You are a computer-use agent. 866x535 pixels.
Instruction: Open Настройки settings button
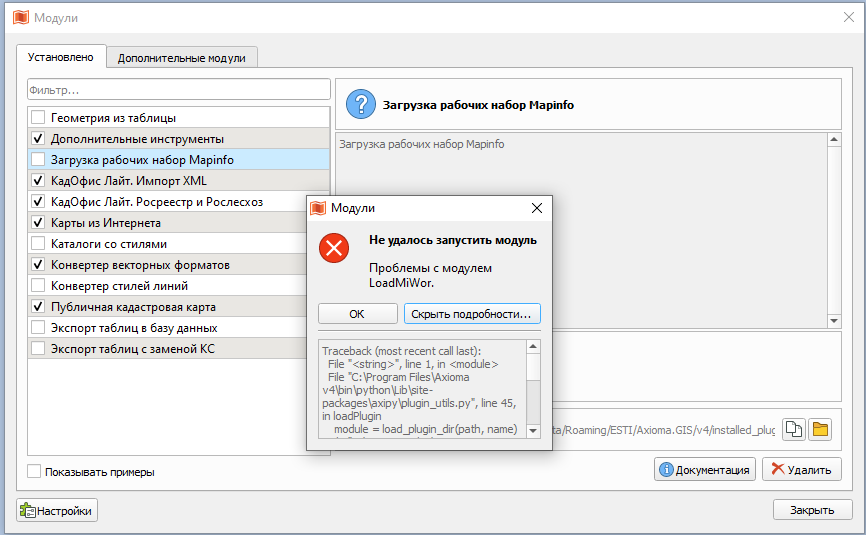[x=57, y=510]
